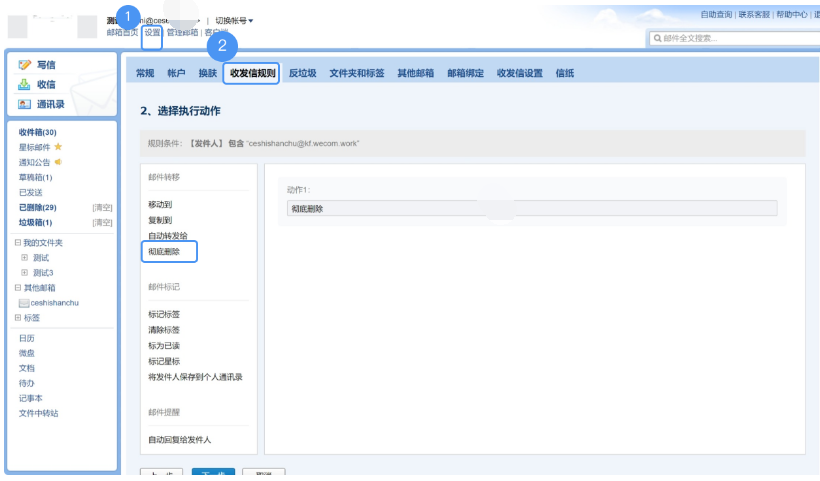Collapse the 我的文件夹 tree section
This screenshot has width=820, height=481.
coord(17,243)
